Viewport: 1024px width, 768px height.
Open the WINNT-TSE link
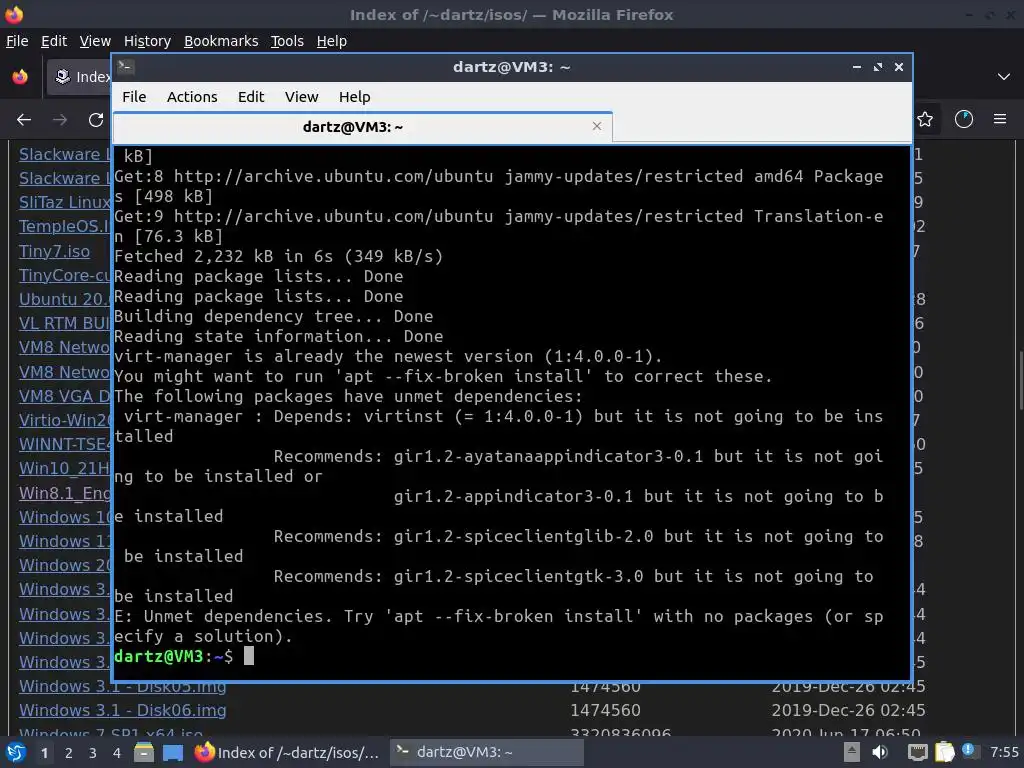coord(65,444)
